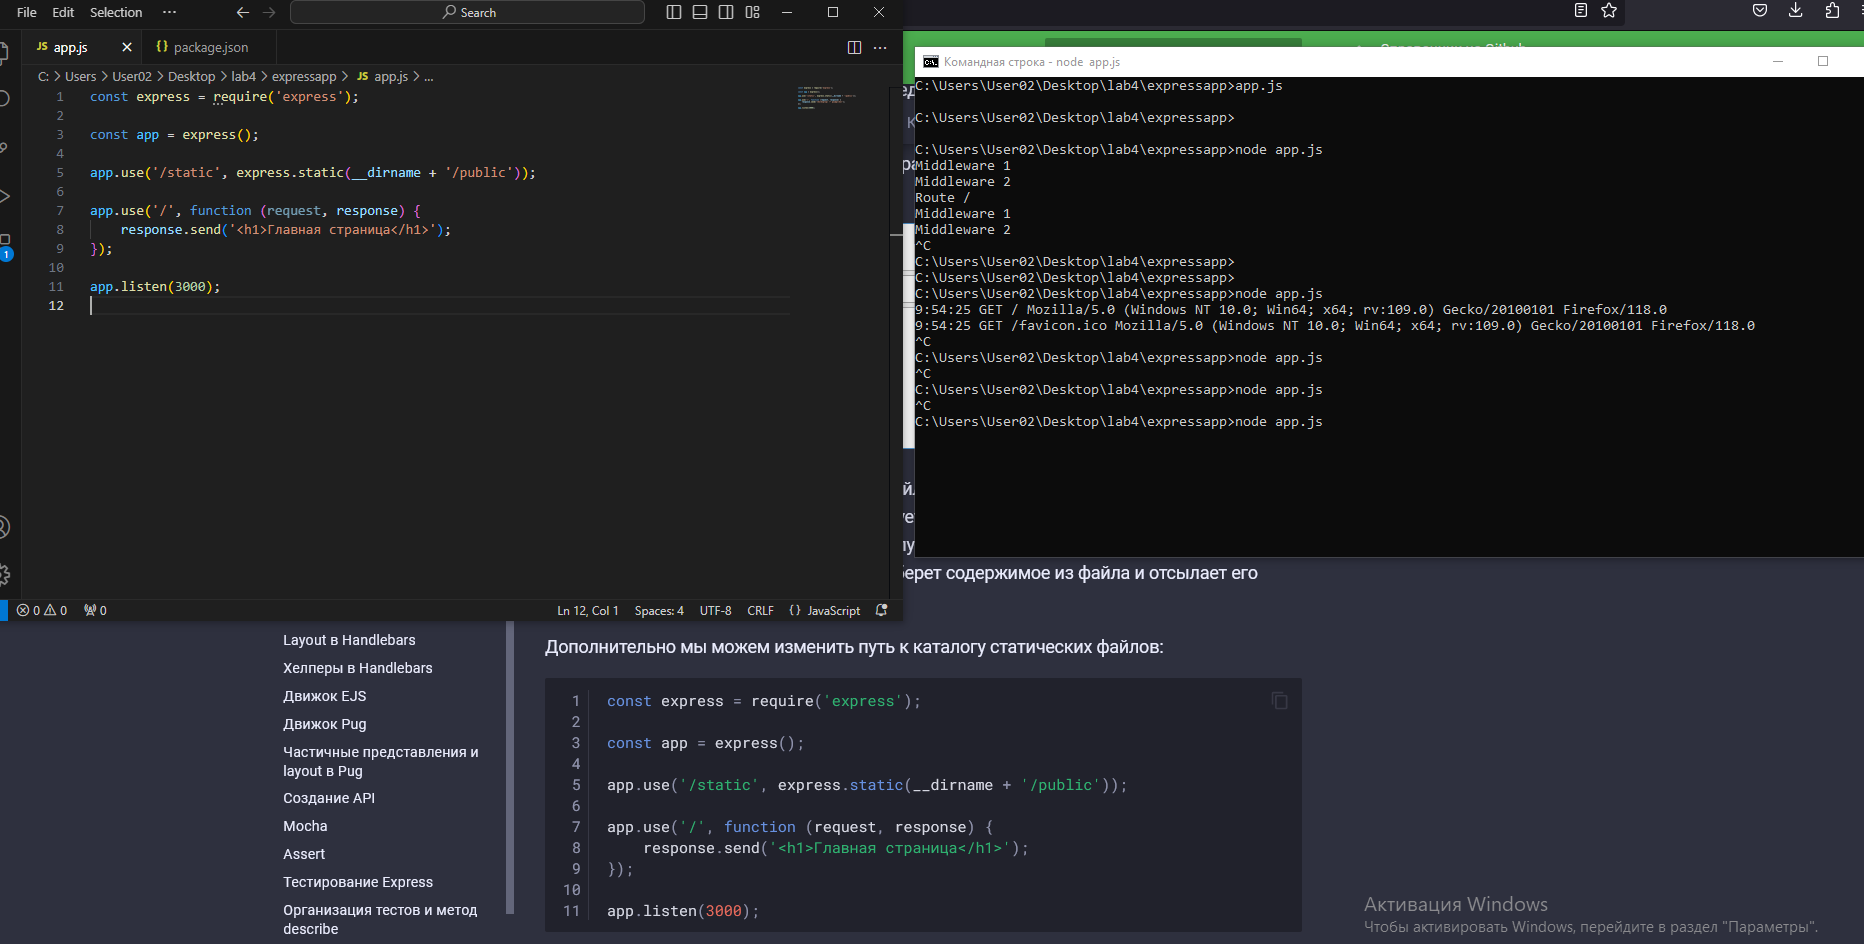Screen dimensions: 1864x944
Task: Expand the expressapp breadcrumb folder
Action: pyautogui.click(x=304, y=76)
